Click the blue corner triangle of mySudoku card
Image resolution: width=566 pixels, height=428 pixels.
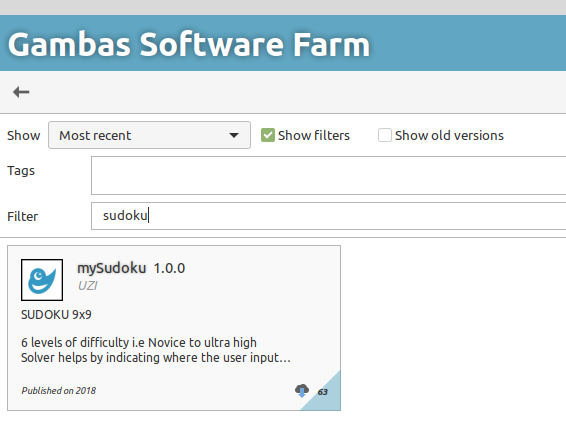tap(327, 396)
